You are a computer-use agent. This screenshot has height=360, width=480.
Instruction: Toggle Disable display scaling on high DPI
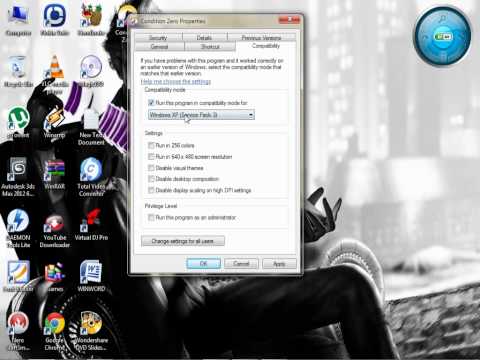(151, 190)
